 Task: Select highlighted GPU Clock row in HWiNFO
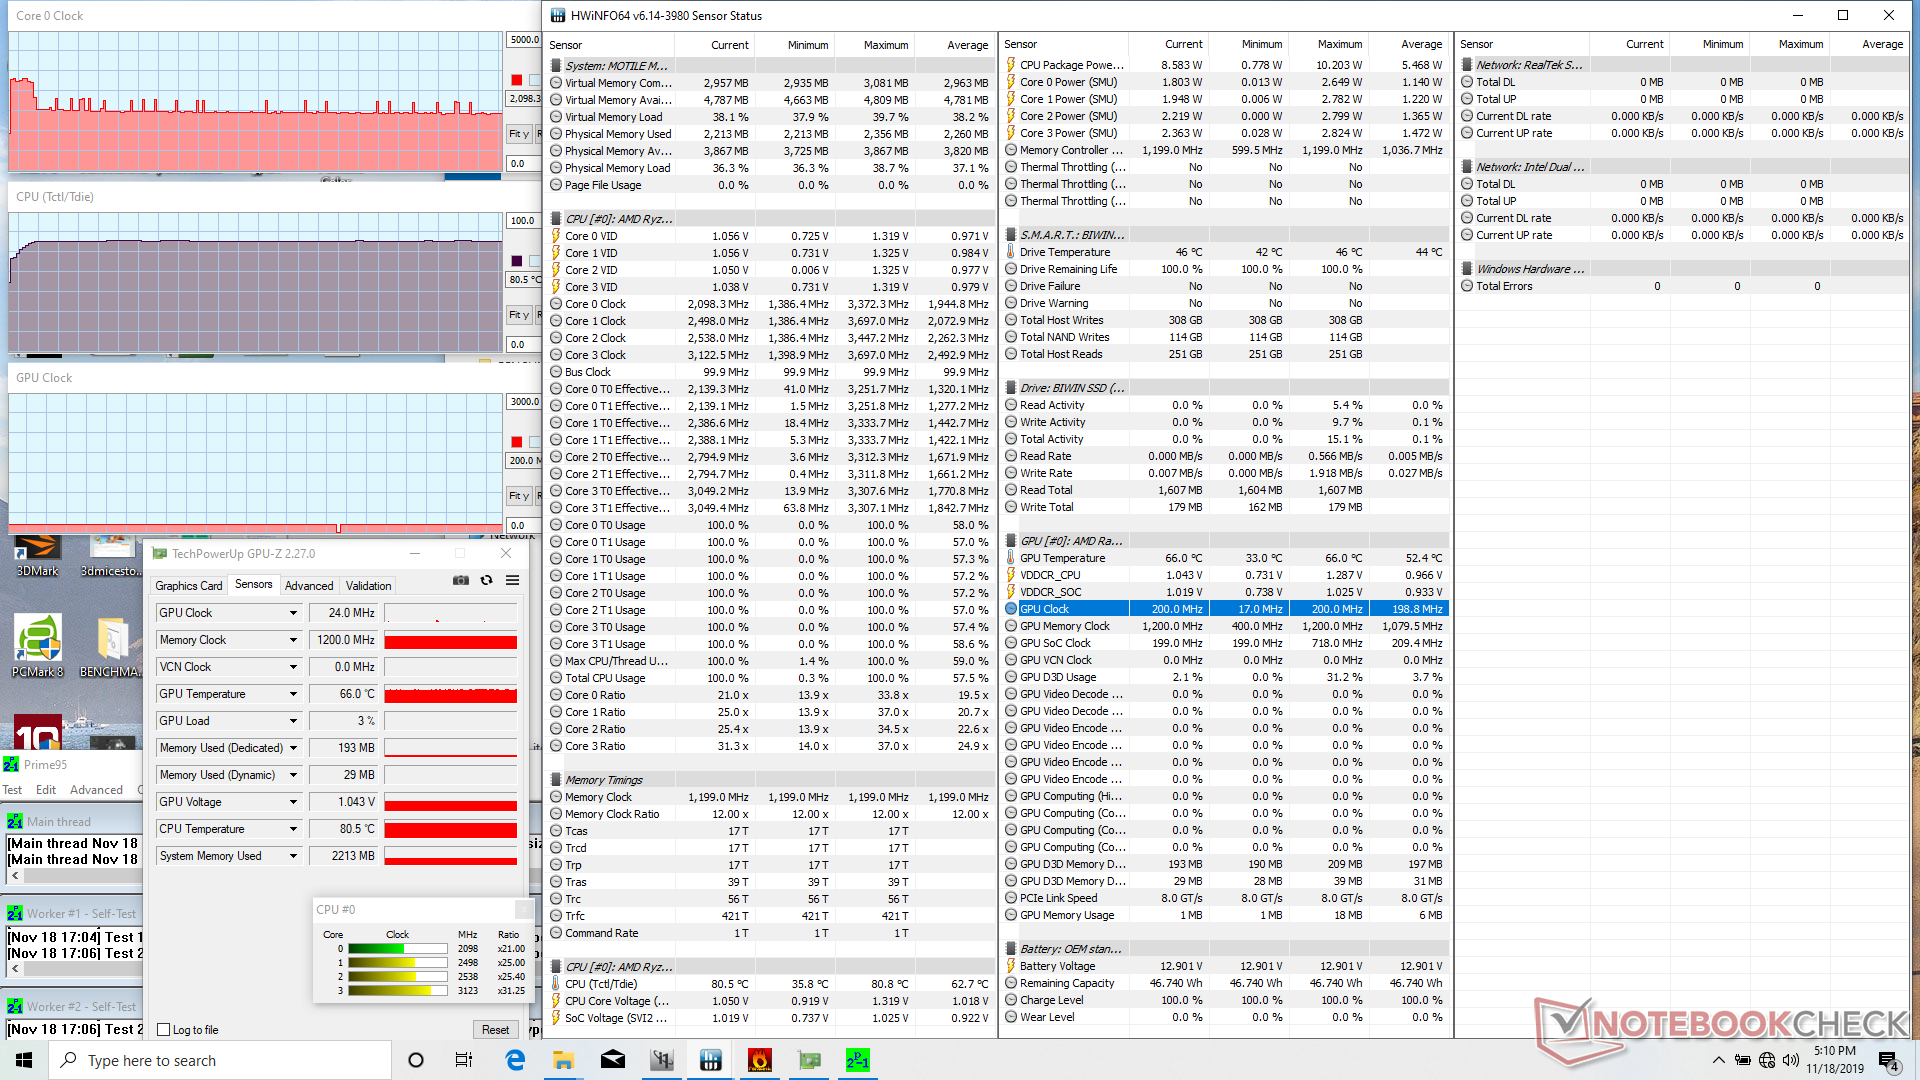[1225, 609]
